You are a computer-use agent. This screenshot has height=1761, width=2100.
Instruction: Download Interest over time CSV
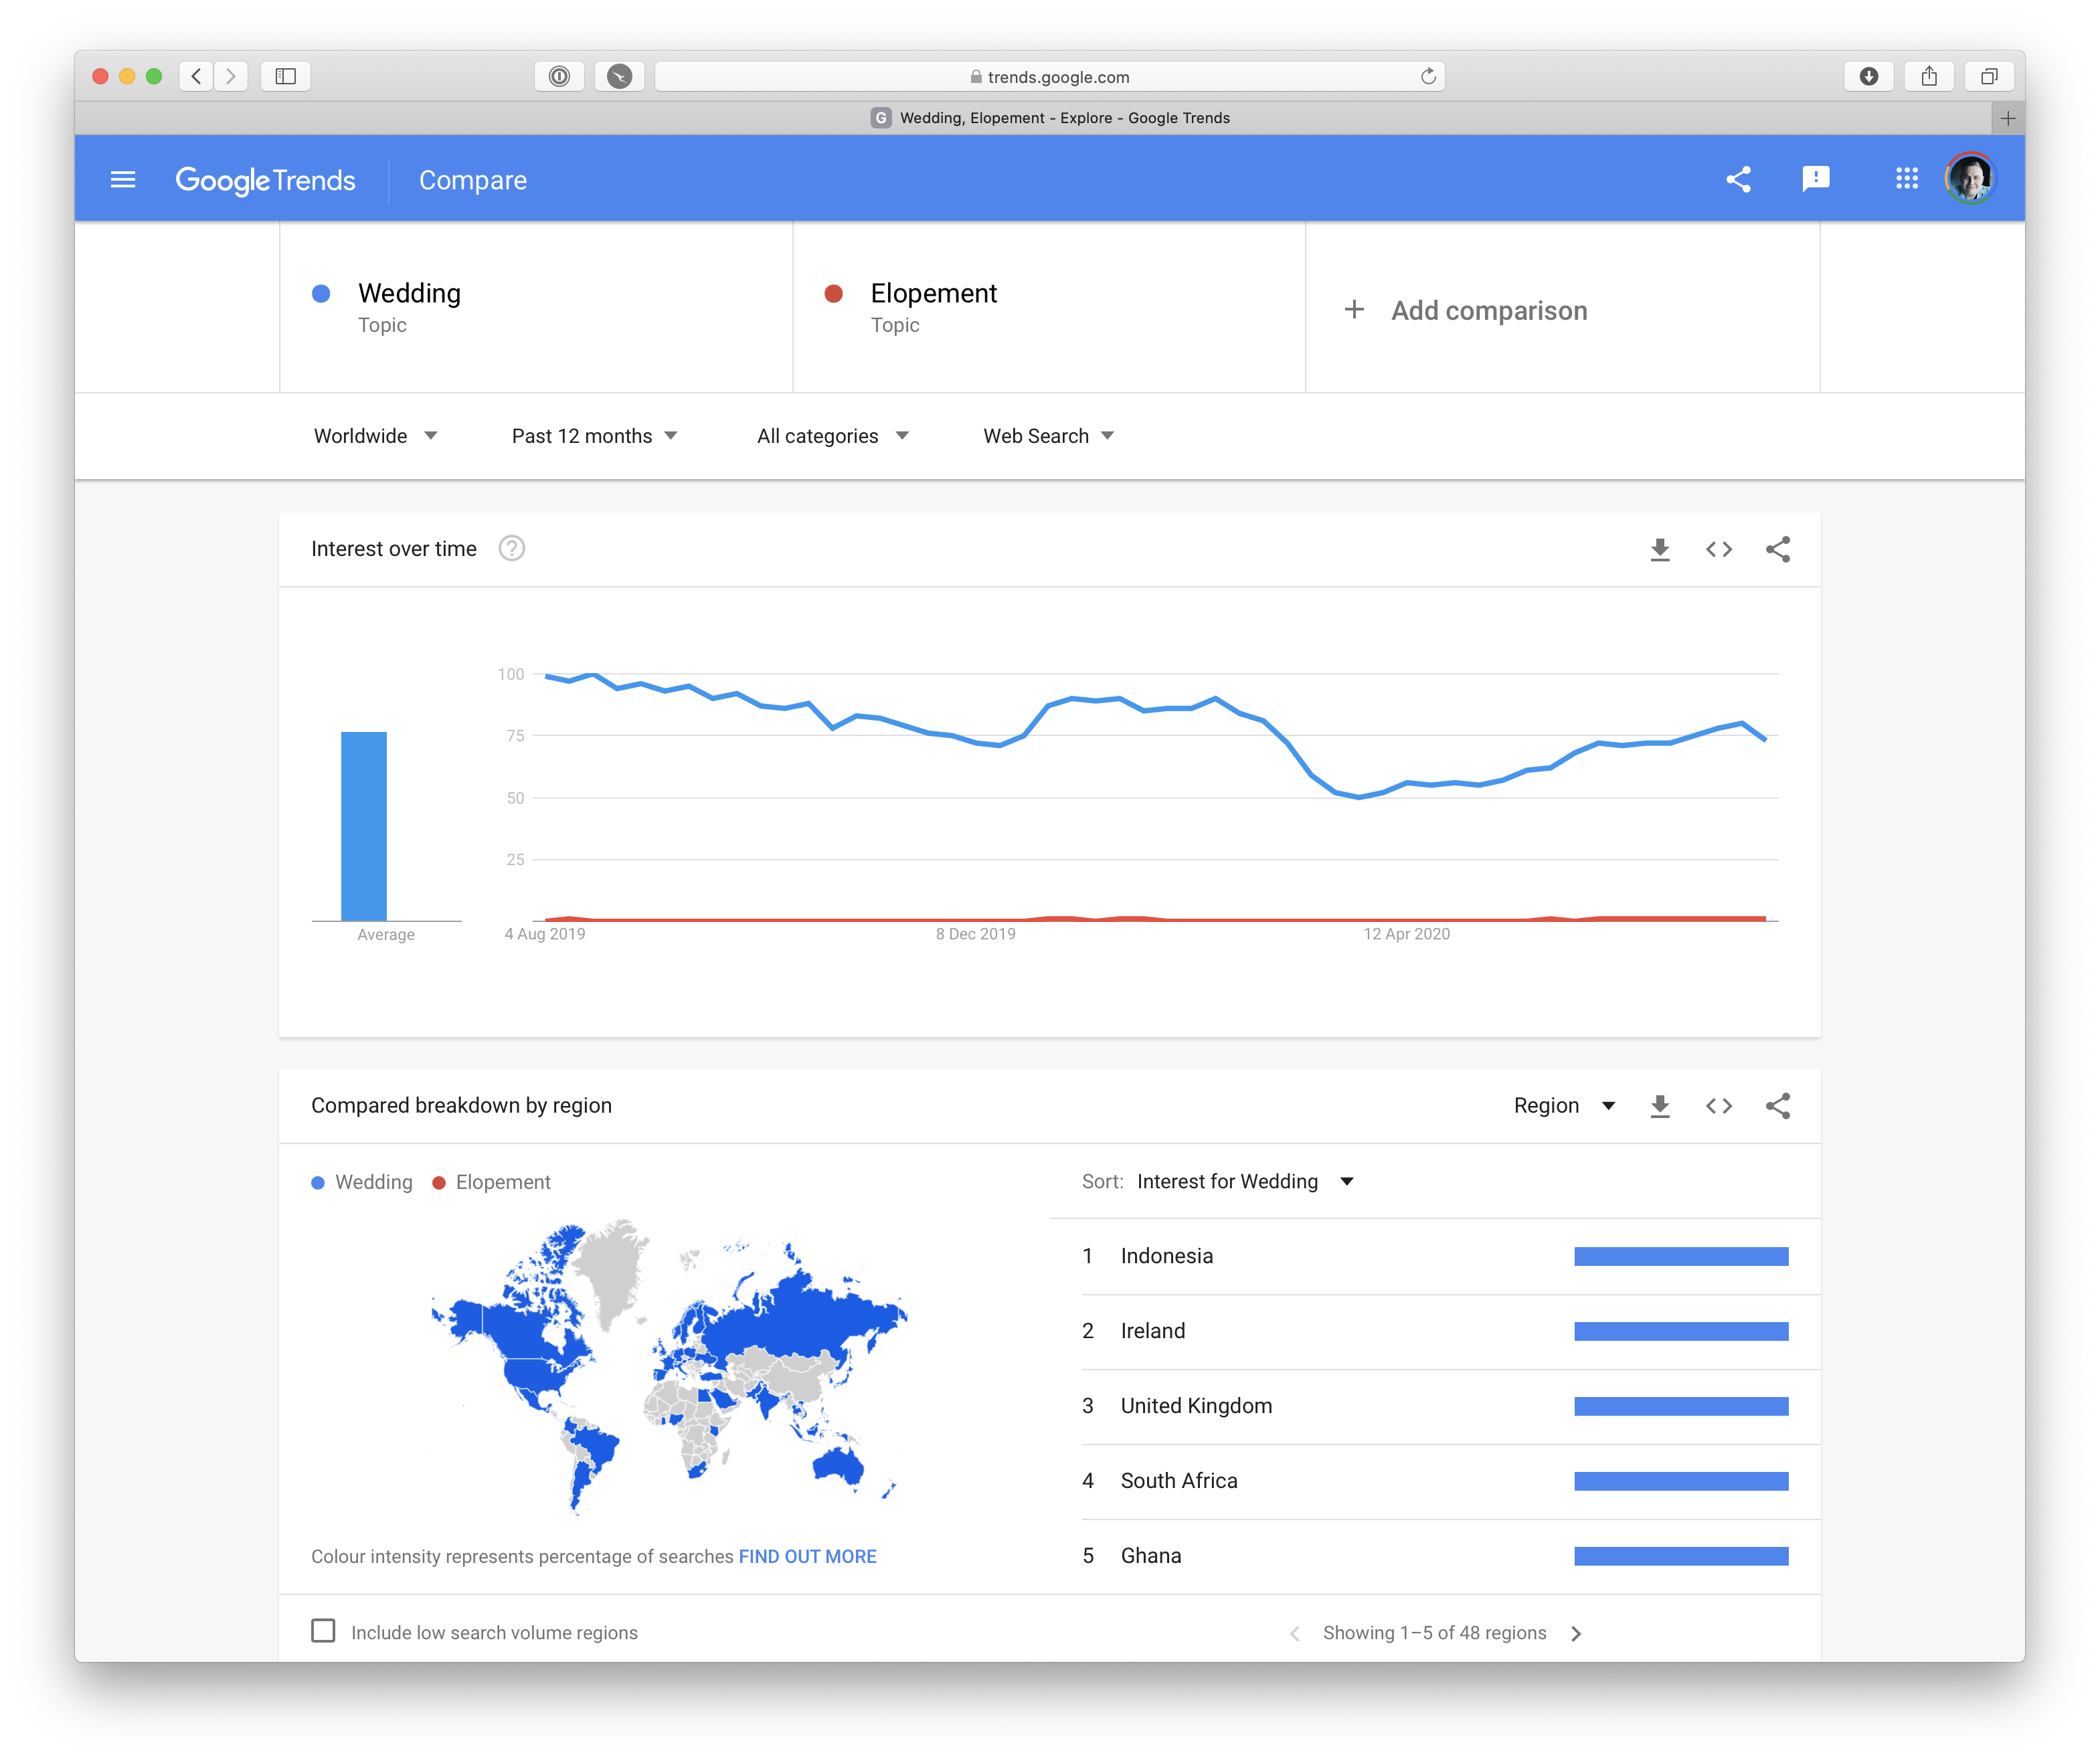pyautogui.click(x=1660, y=549)
